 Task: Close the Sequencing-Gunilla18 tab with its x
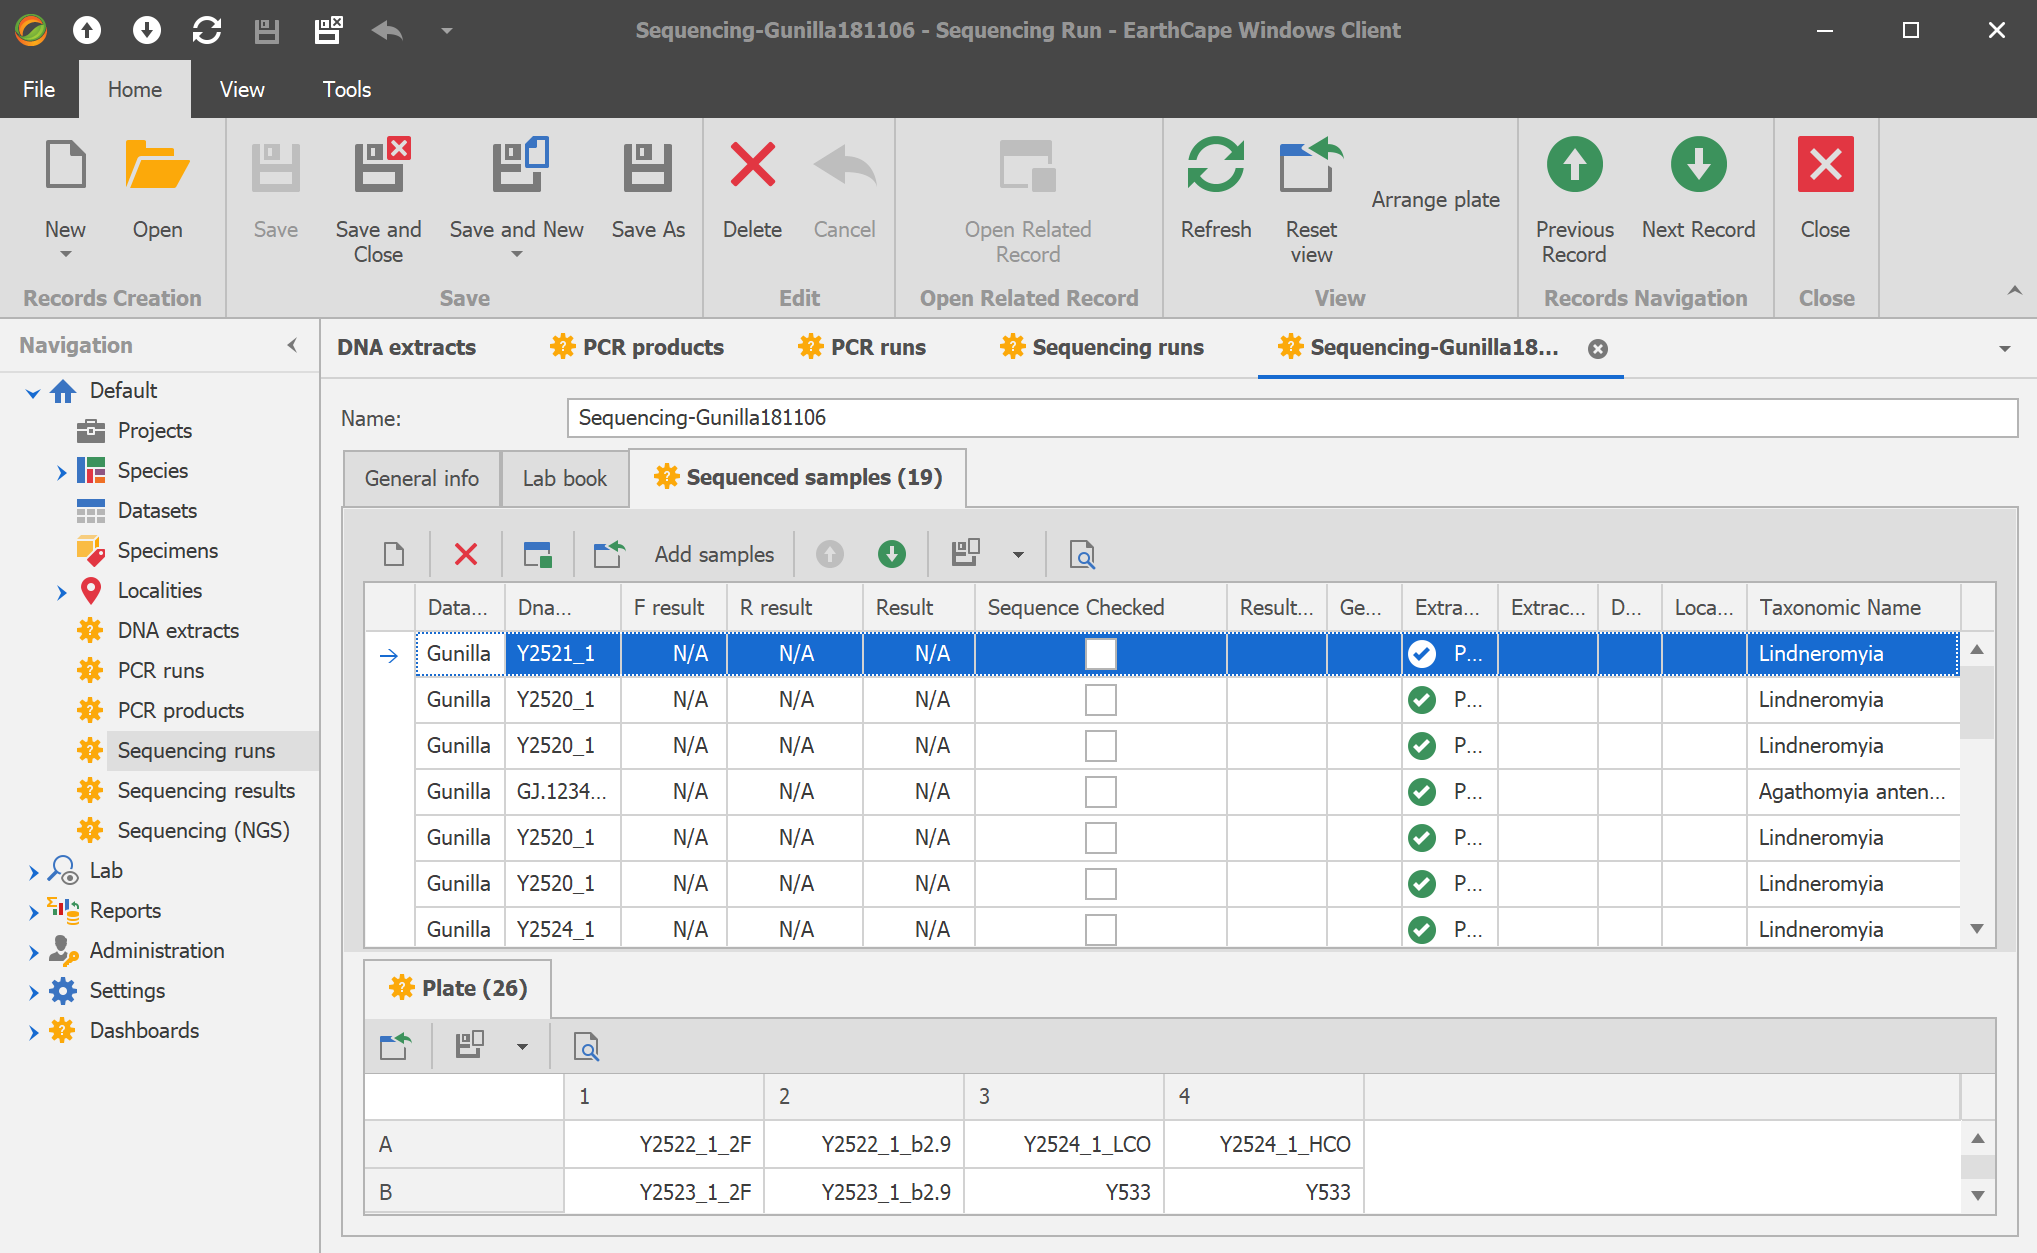(1598, 349)
